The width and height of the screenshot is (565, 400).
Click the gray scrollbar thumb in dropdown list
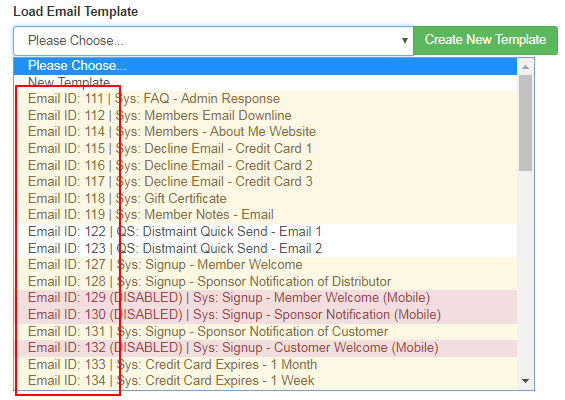(525, 123)
